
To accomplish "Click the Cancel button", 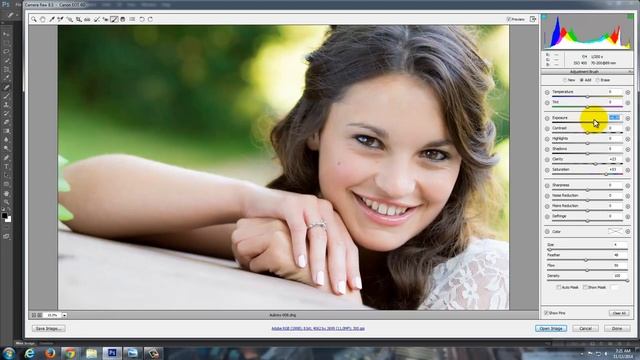I will click(585, 328).
